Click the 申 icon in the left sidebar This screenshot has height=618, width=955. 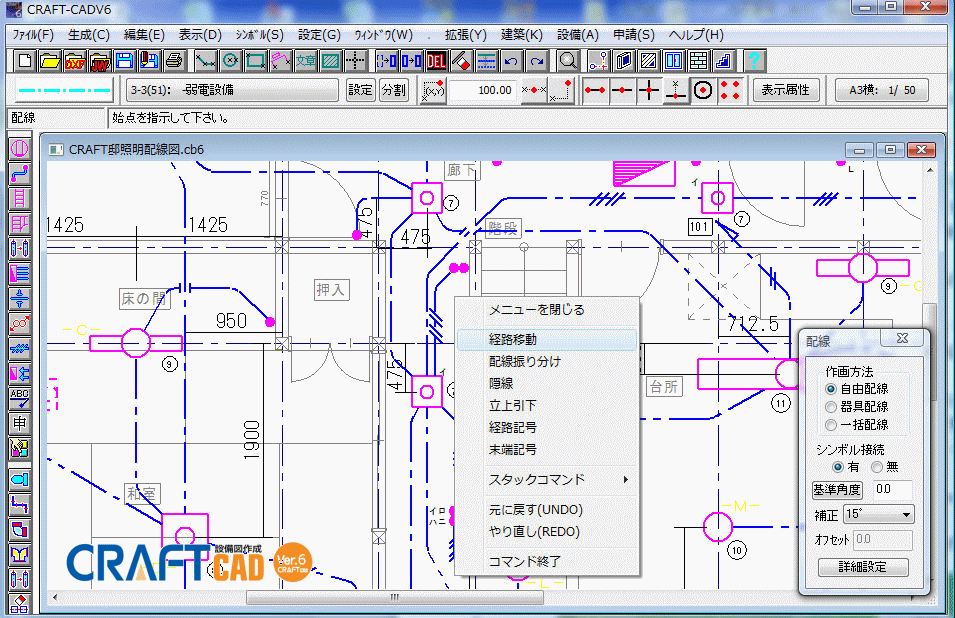point(19,423)
